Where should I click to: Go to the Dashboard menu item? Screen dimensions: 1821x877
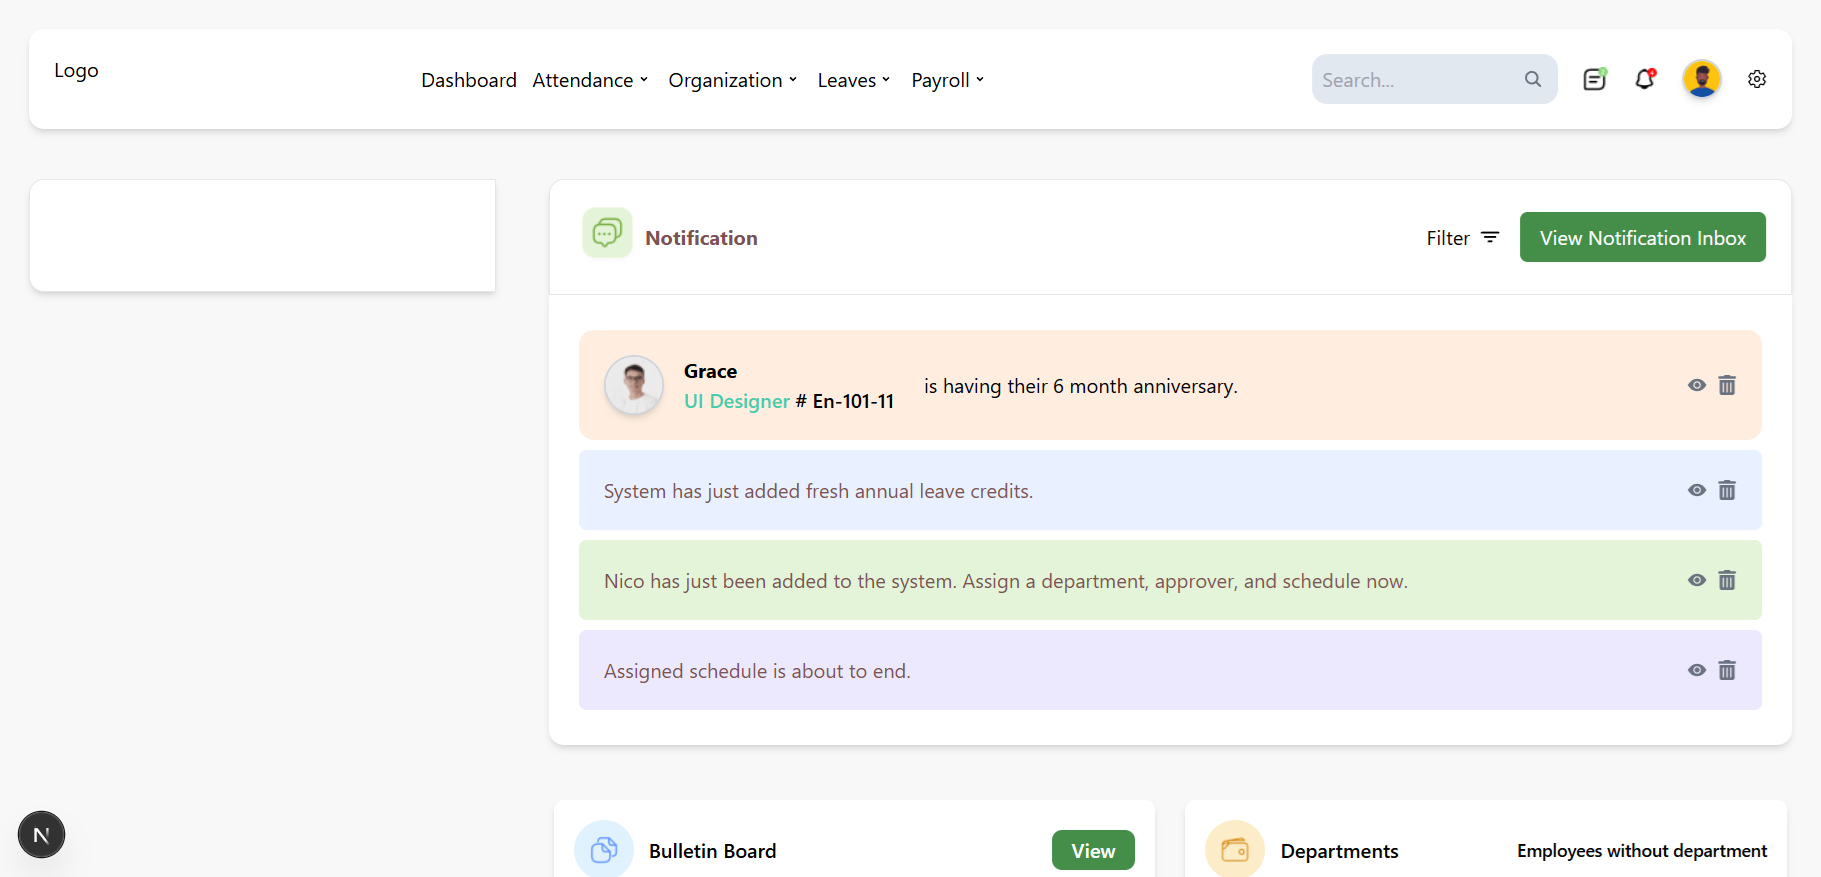pos(469,80)
